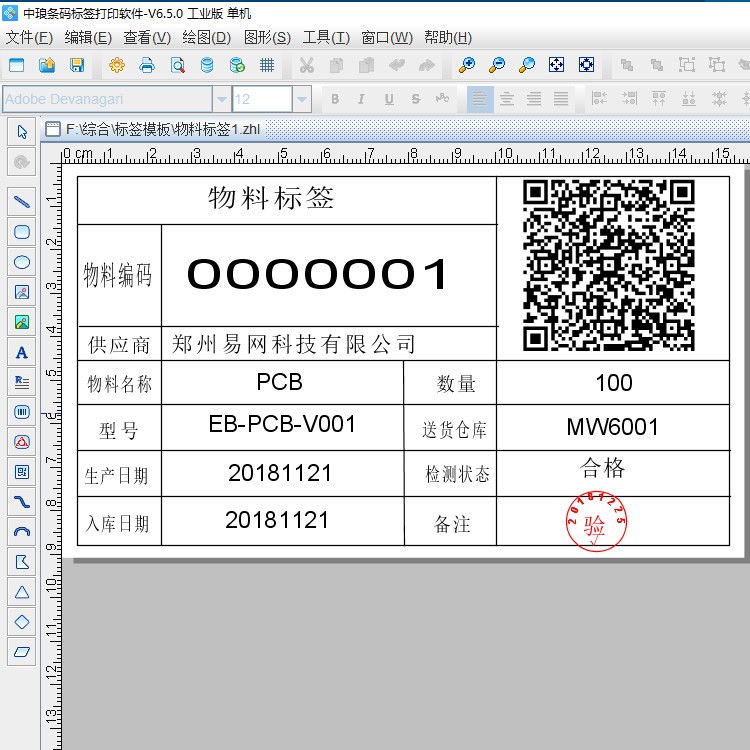
Task: Select the 郑州易网科技有限公司 supplier text
Action: click(x=294, y=344)
